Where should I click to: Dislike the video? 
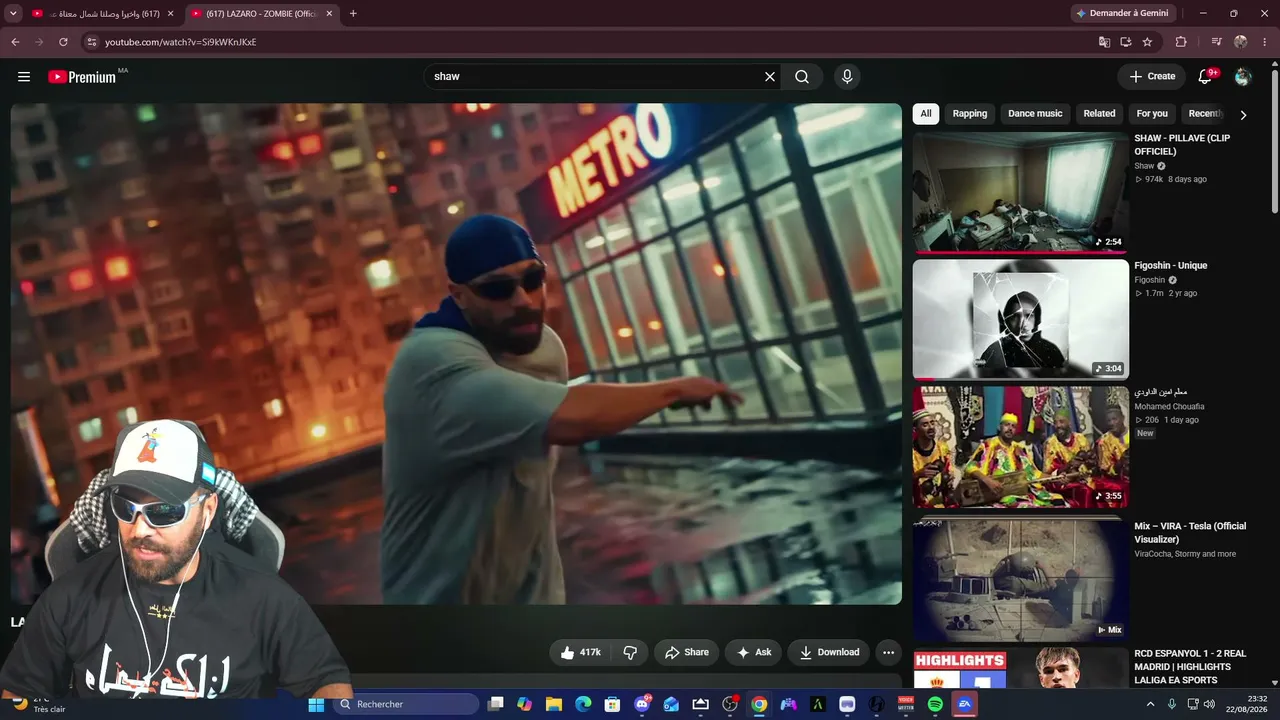[x=630, y=652]
